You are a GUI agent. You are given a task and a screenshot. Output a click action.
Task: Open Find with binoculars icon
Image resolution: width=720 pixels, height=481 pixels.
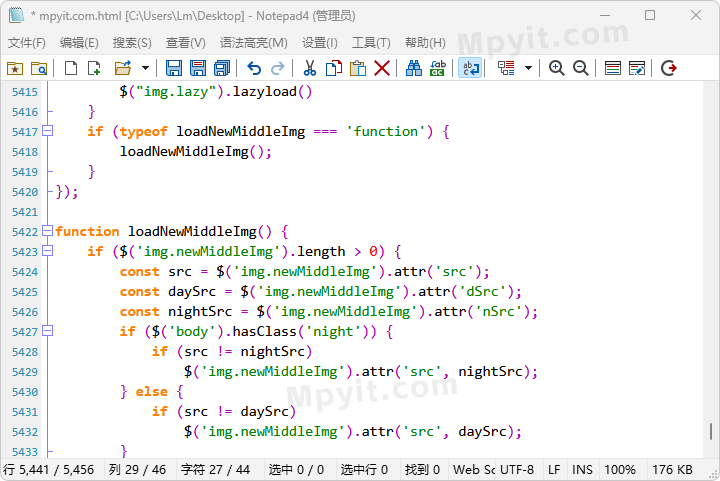pos(414,68)
